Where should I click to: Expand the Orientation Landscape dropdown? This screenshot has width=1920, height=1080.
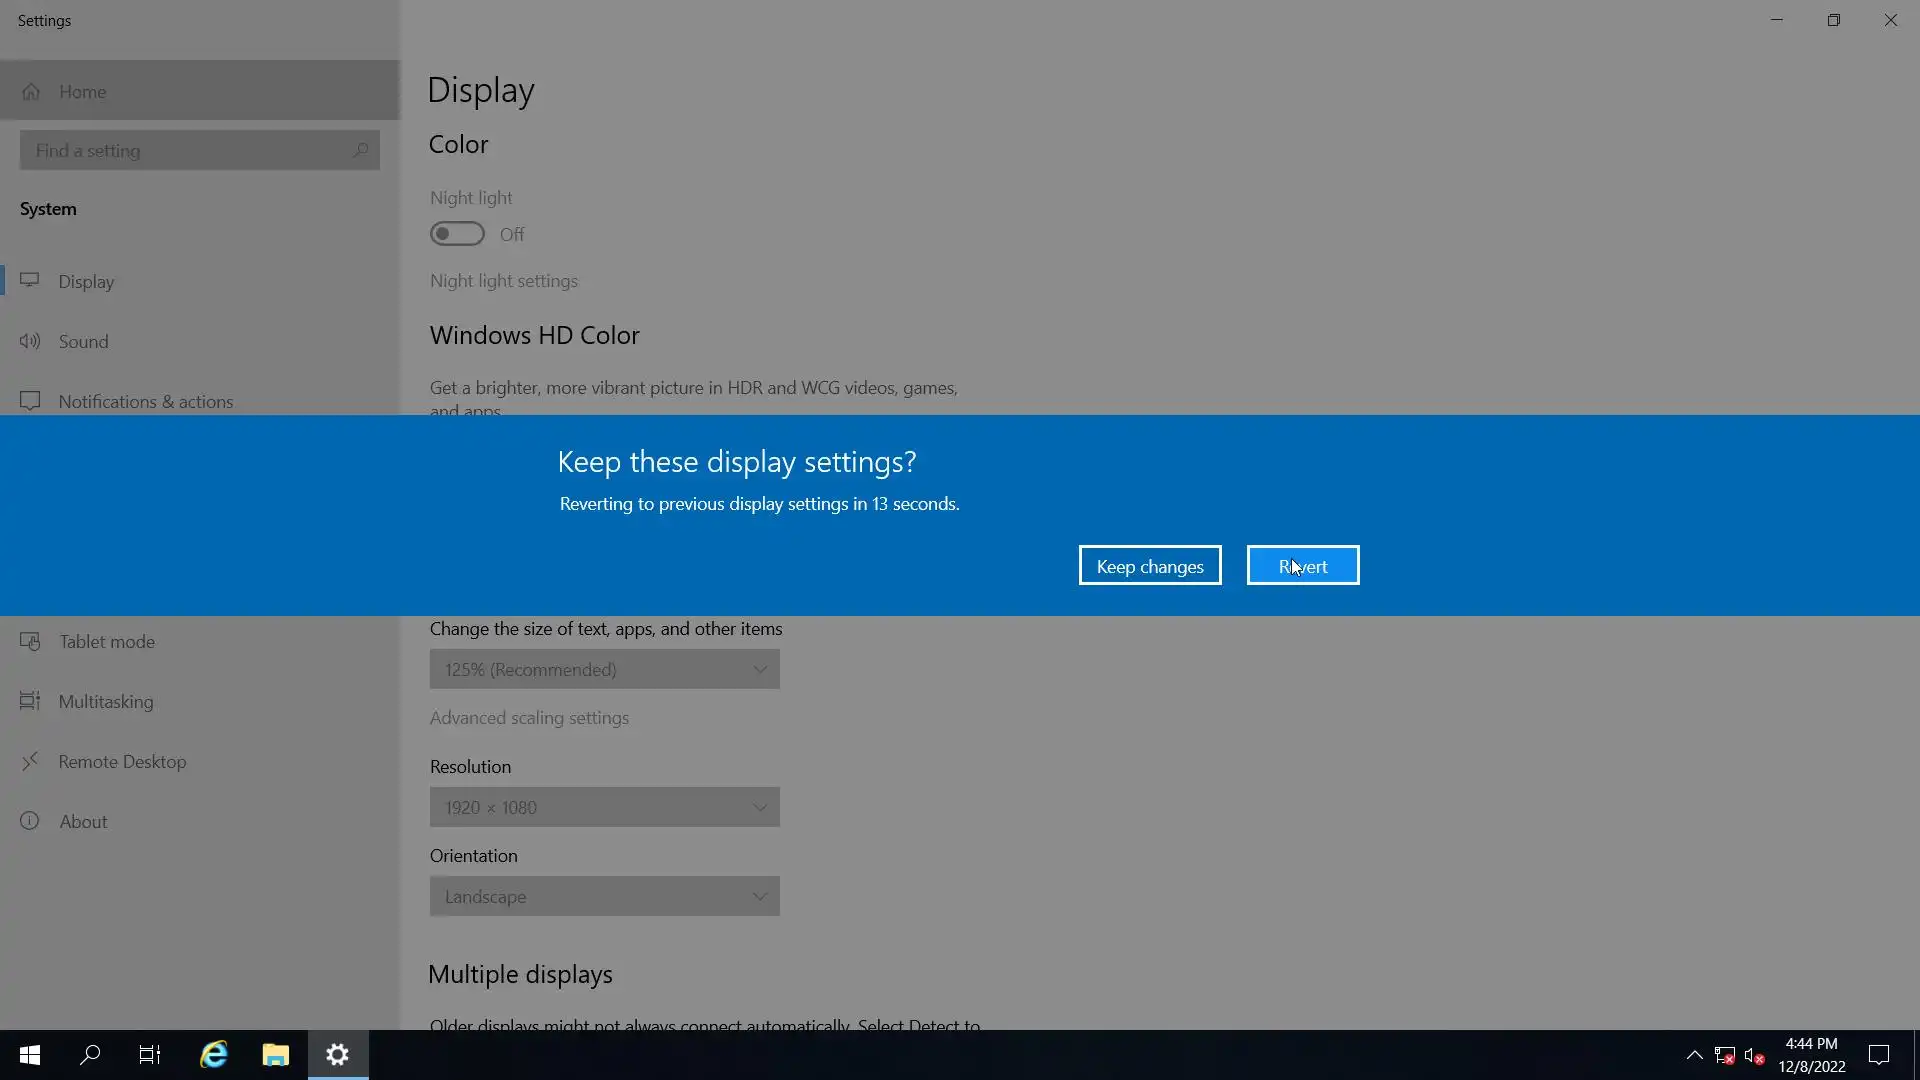click(604, 896)
